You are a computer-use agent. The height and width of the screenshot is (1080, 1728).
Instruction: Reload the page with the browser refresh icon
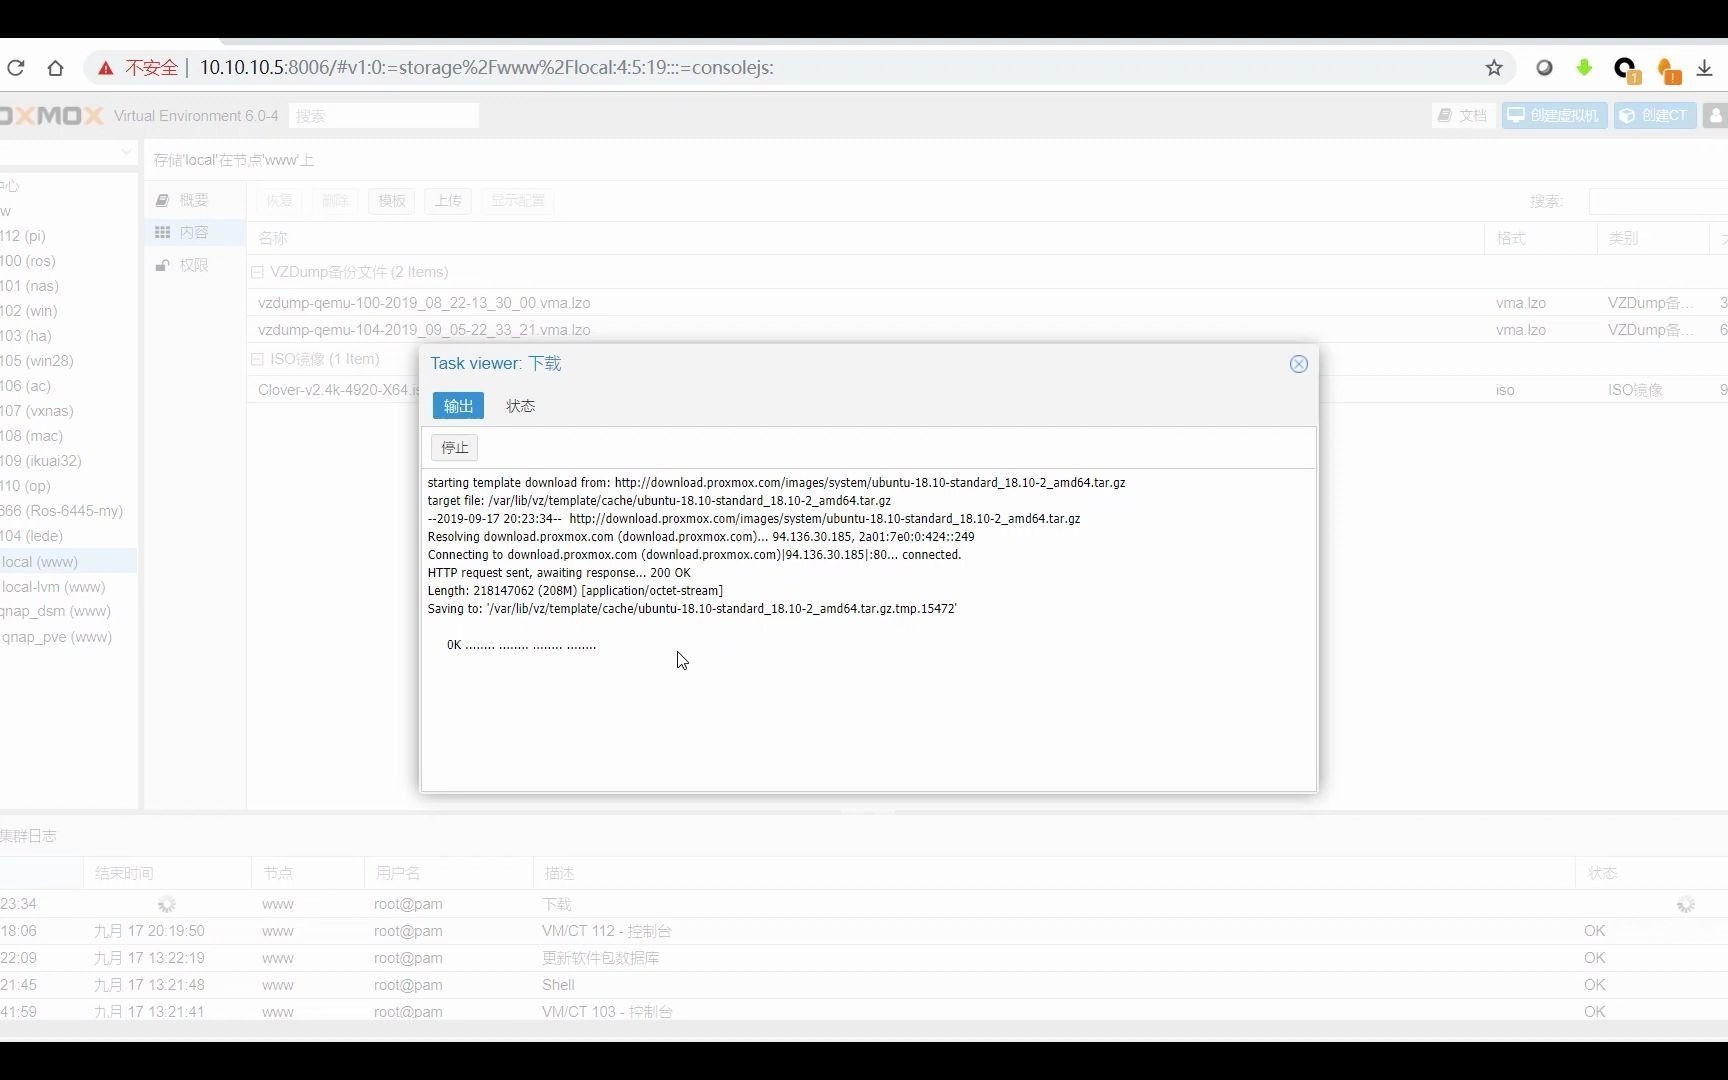click(x=15, y=68)
